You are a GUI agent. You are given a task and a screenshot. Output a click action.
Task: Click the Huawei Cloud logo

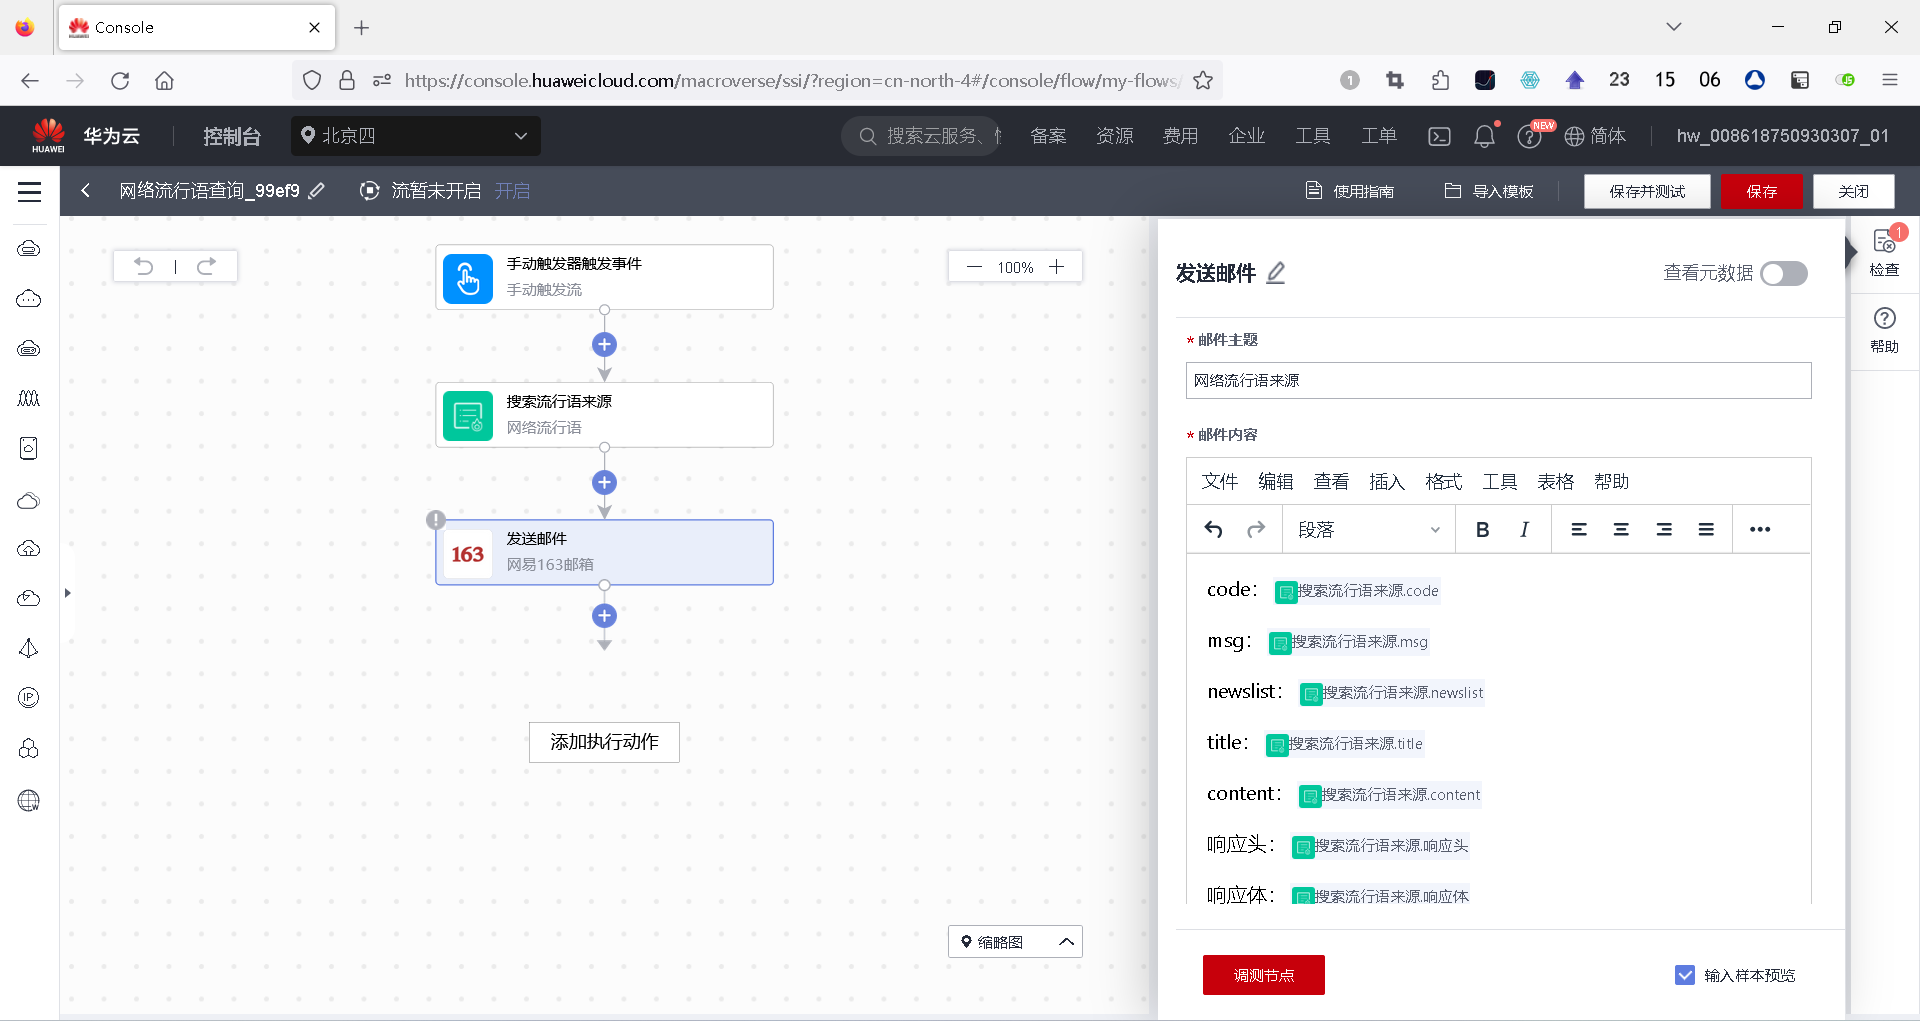[48, 136]
